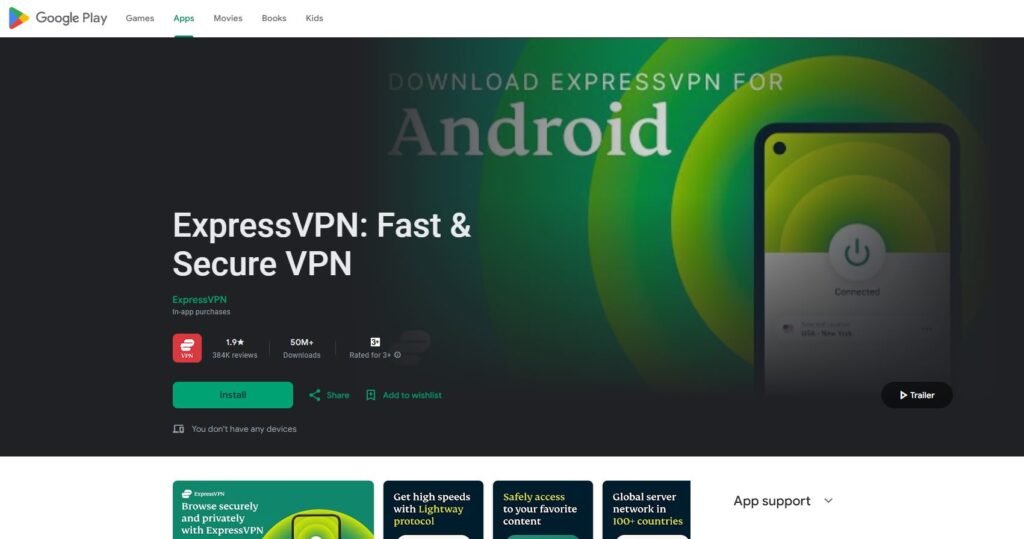Open the Books tab

(x=274, y=18)
